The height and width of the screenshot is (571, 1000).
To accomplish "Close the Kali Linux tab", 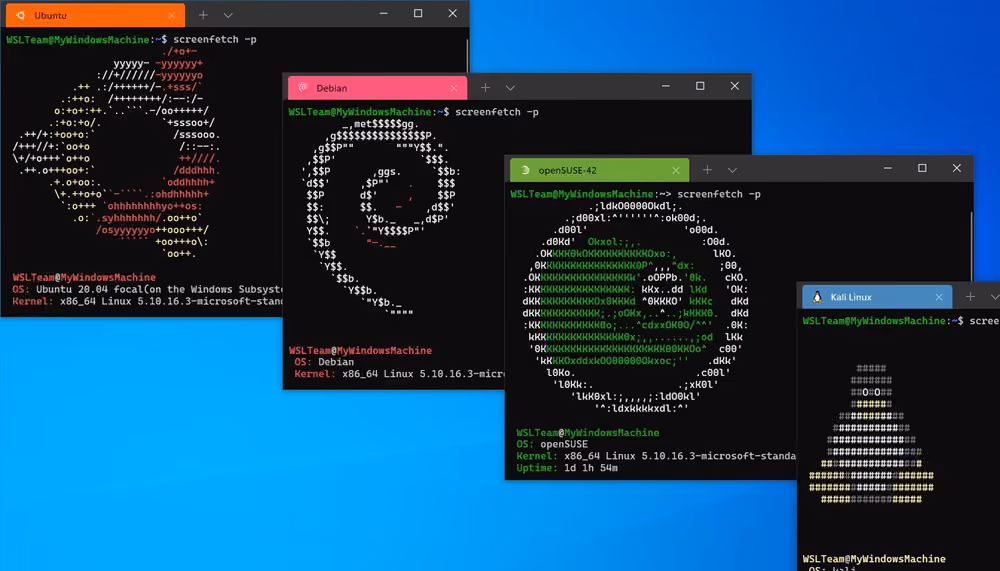I will (x=939, y=297).
